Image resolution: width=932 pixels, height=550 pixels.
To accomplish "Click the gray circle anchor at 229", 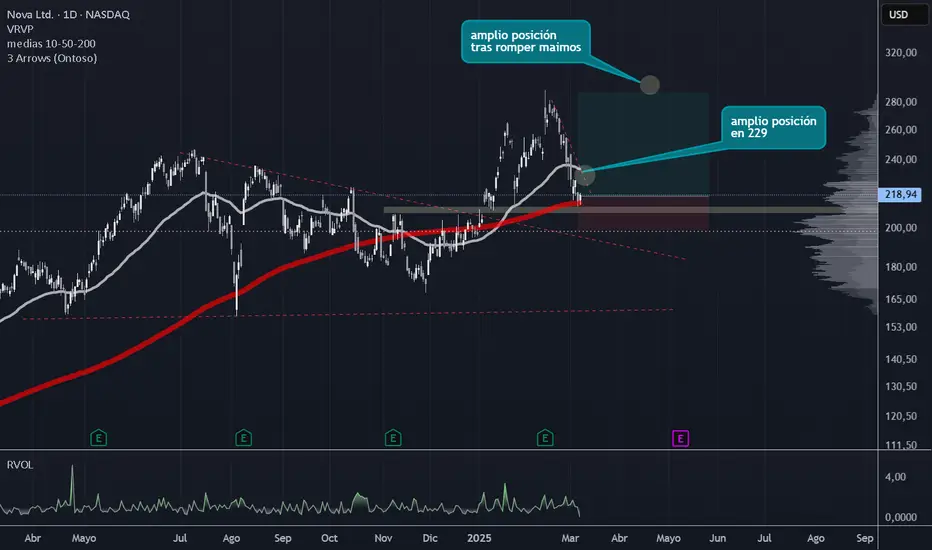I will click(x=585, y=175).
